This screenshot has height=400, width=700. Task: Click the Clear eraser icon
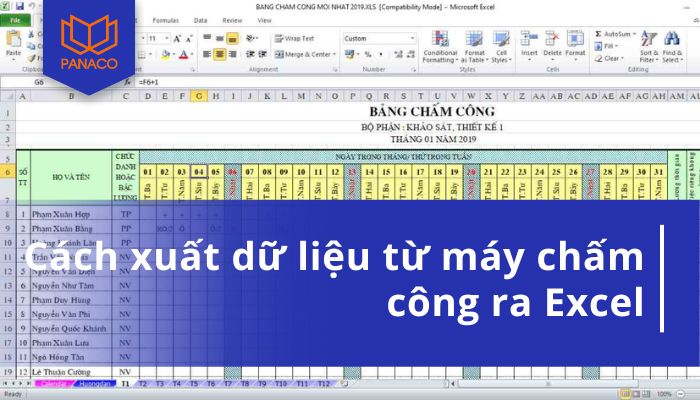tap(599, 58)
